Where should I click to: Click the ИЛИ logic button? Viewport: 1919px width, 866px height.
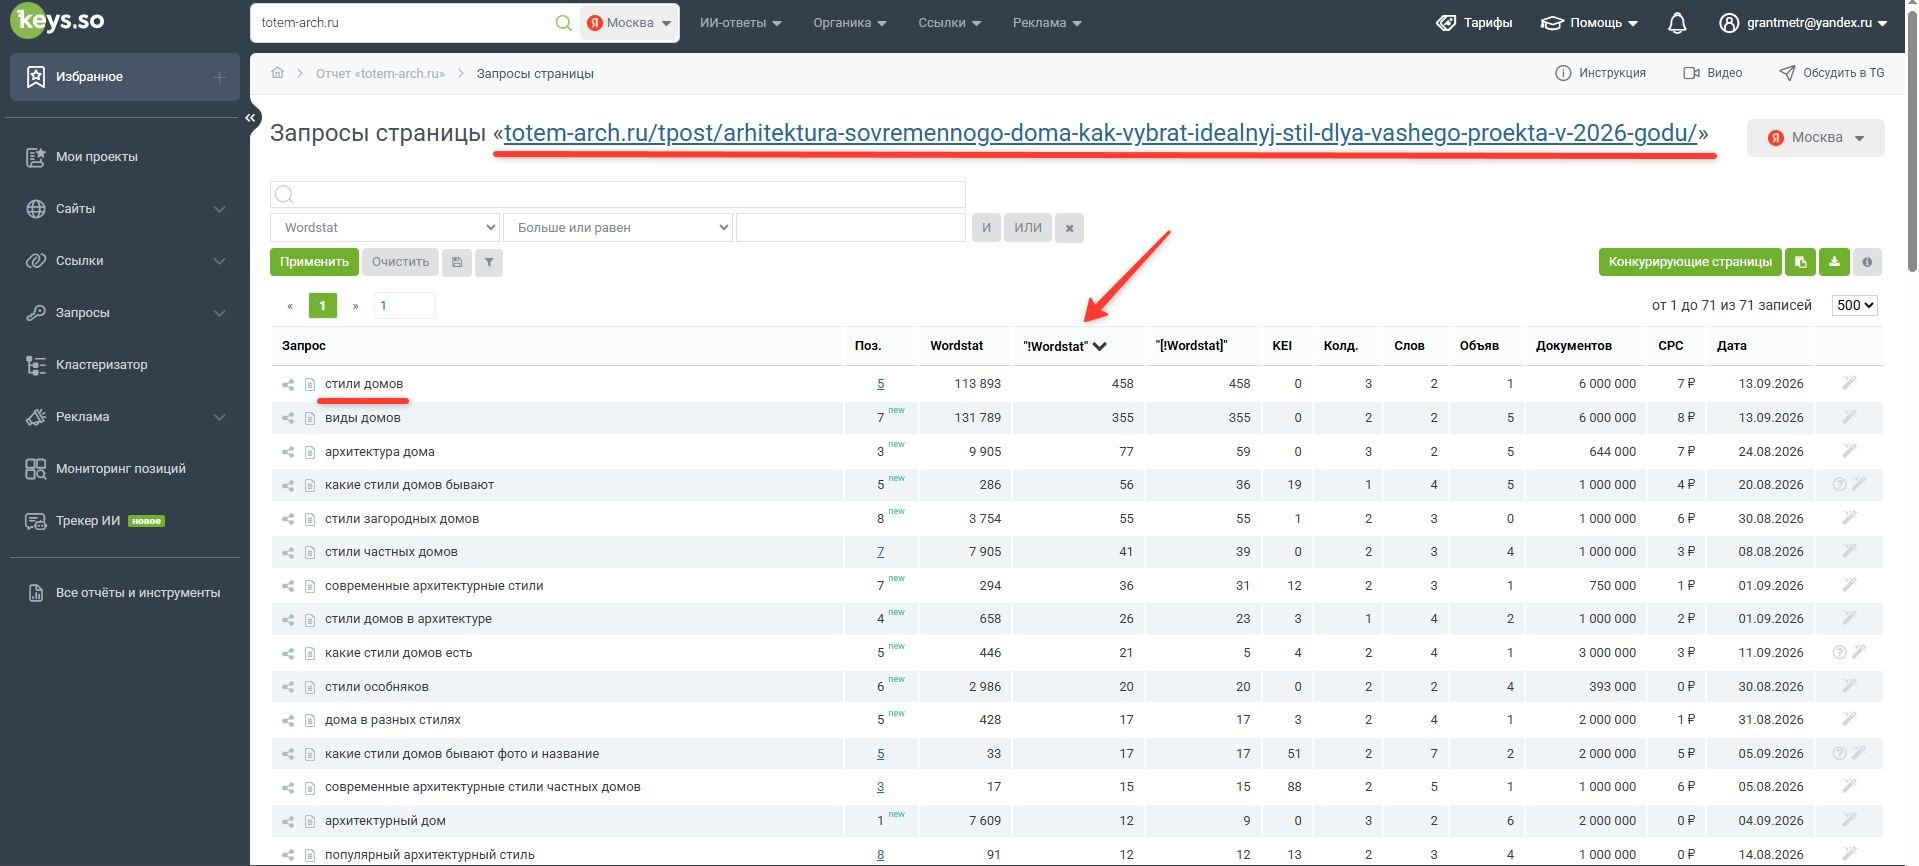[x=1028, y=228]
